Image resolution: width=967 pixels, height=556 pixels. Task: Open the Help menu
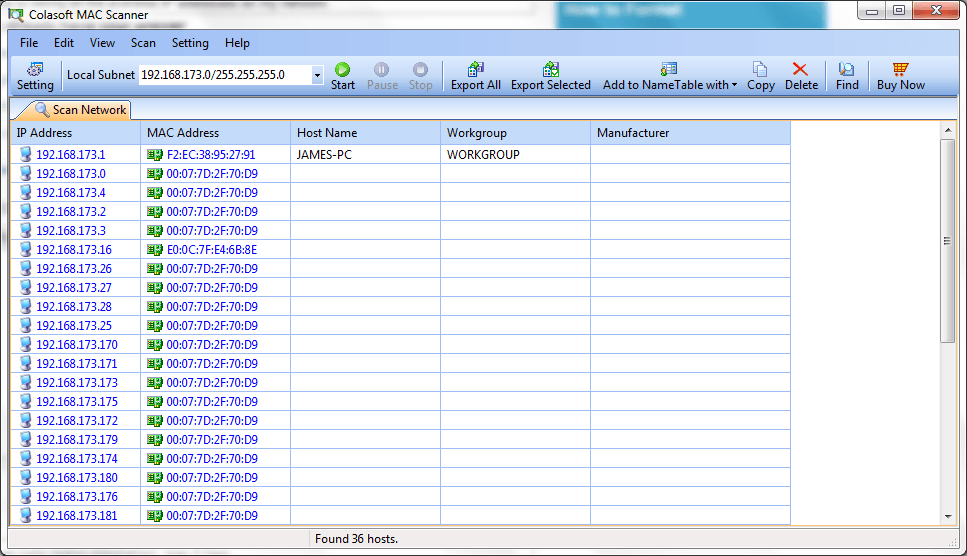(x=237, y=43)
